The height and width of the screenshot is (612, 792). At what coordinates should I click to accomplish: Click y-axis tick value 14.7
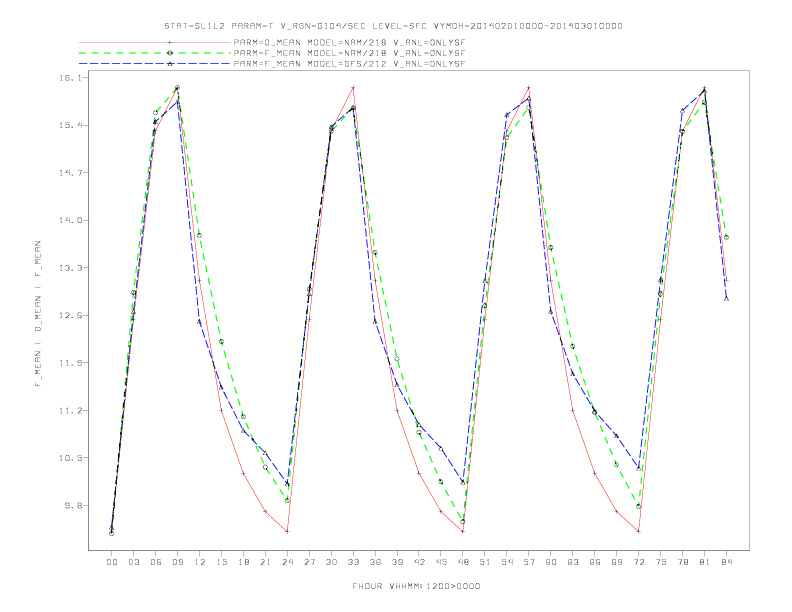click(x=70, y=173)
